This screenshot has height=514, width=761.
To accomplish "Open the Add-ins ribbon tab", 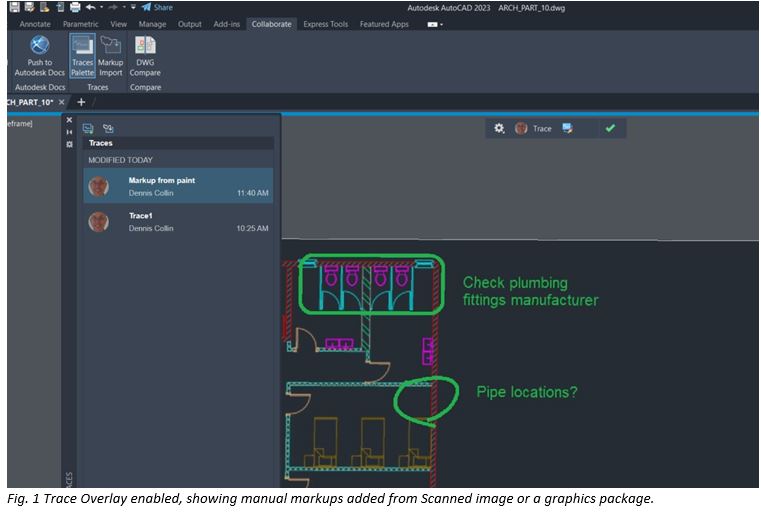I will coord(227,24).
